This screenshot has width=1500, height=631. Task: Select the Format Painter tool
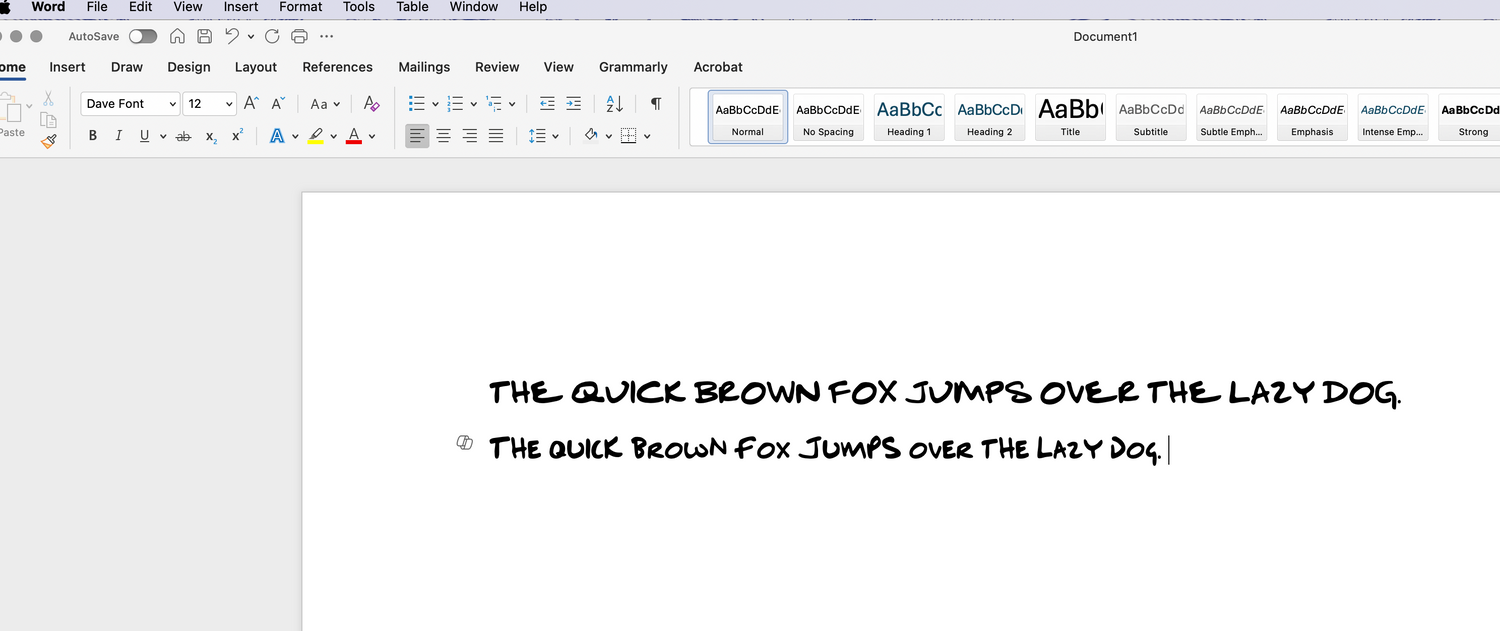click(48, 141)
